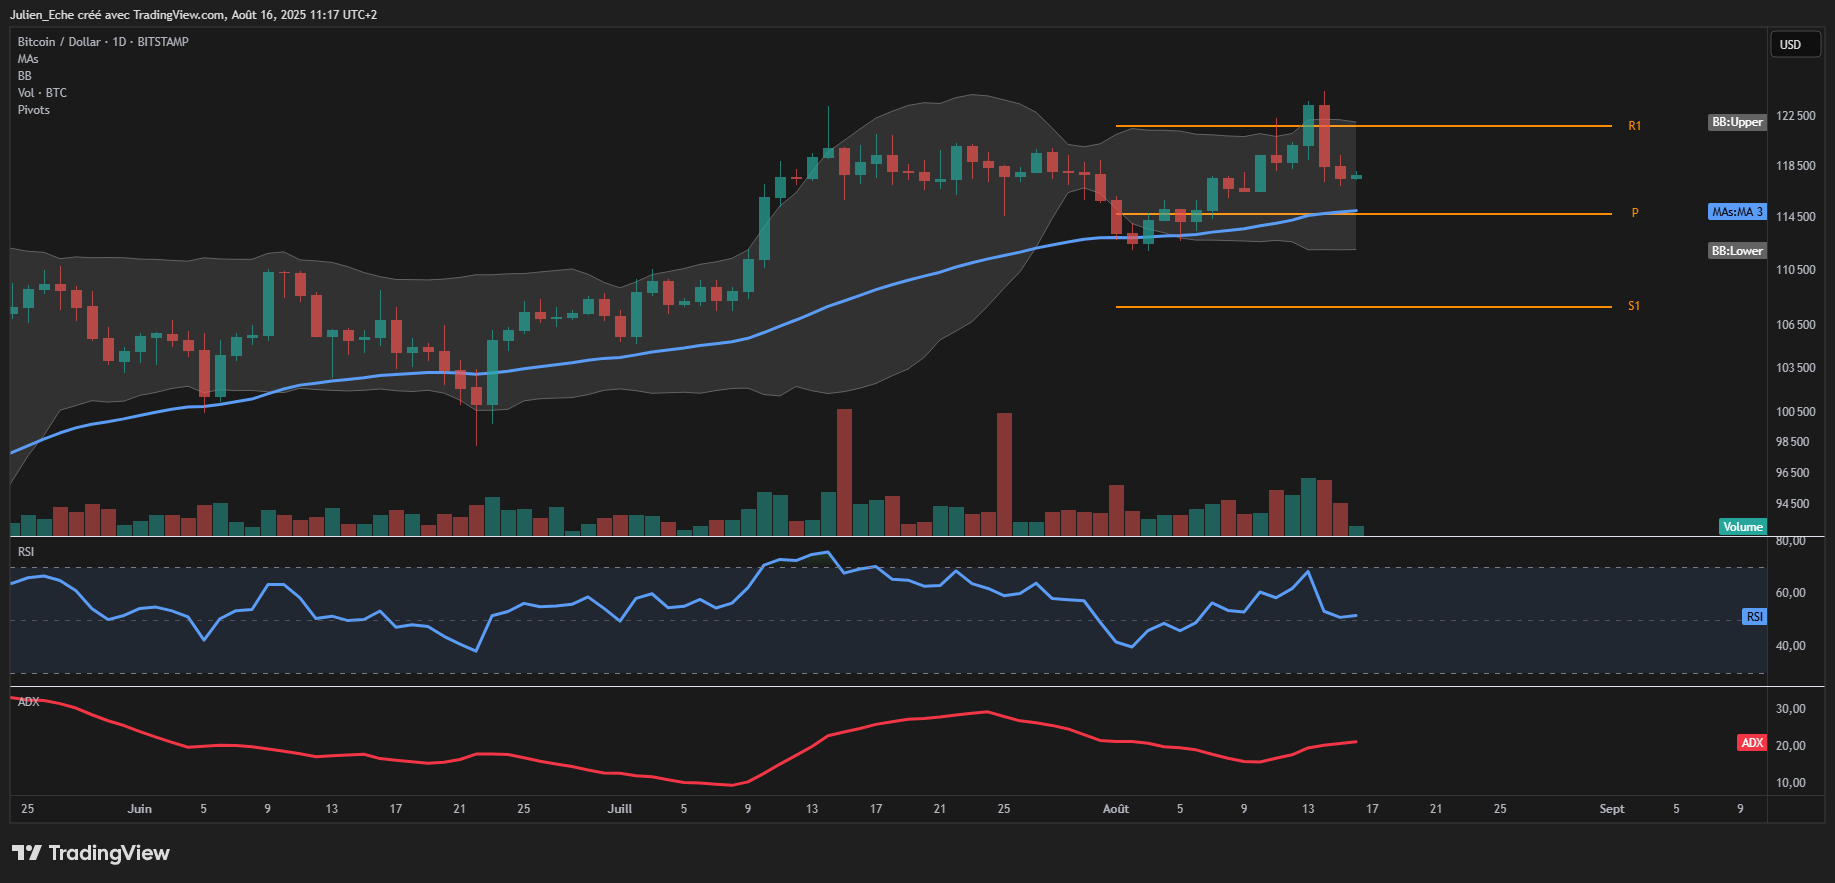The image size is (1835, 883).
Task: Click the BB indicator legend entry
Action: (25, 76)
